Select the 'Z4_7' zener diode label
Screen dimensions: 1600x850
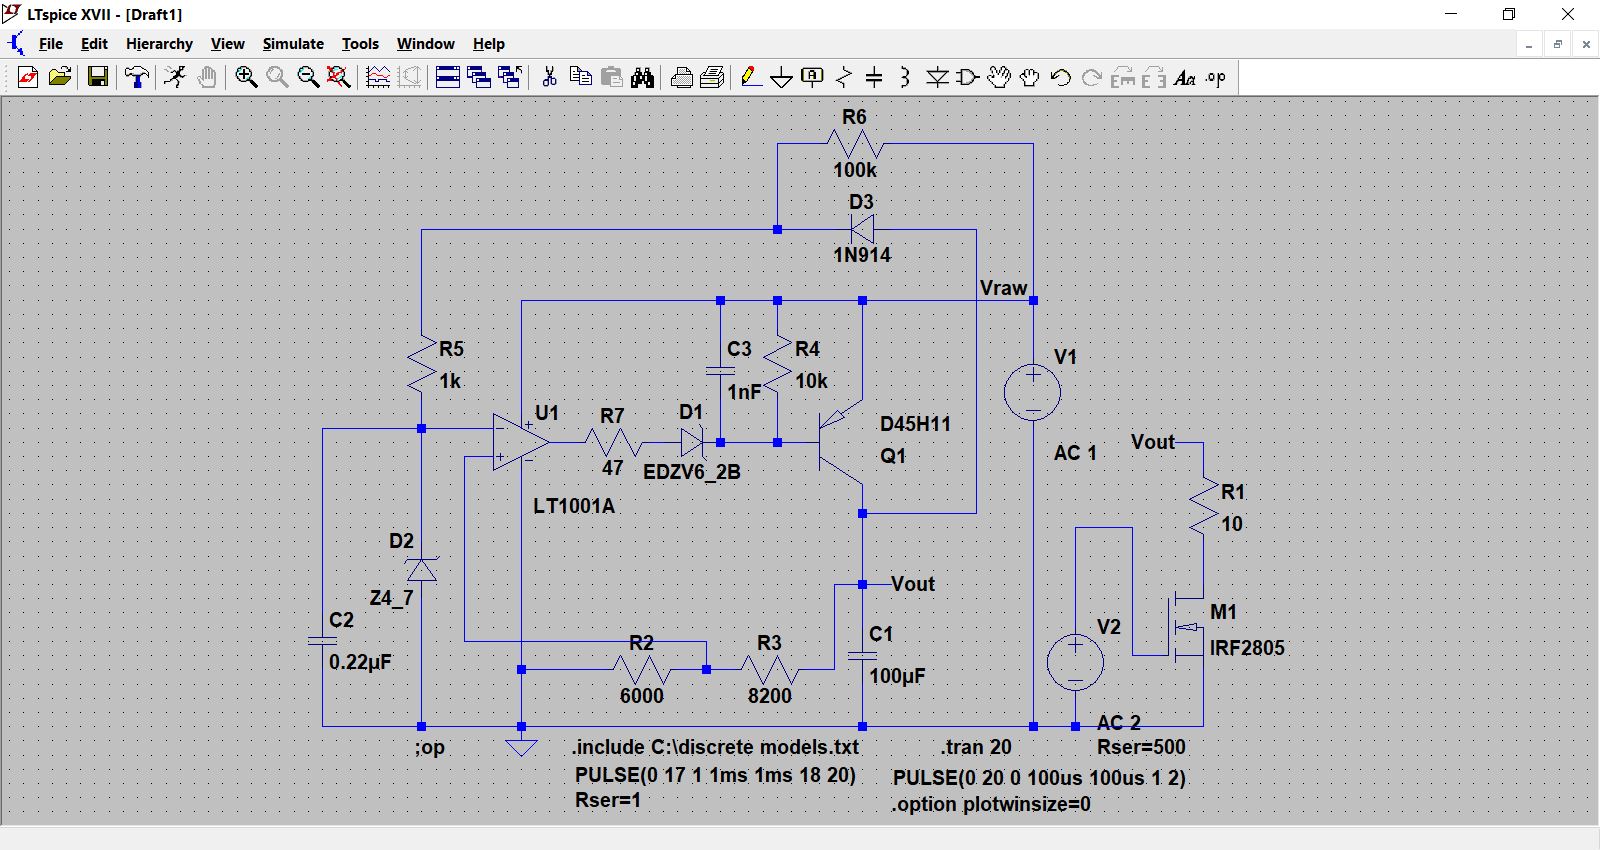[x=391, y=598]
